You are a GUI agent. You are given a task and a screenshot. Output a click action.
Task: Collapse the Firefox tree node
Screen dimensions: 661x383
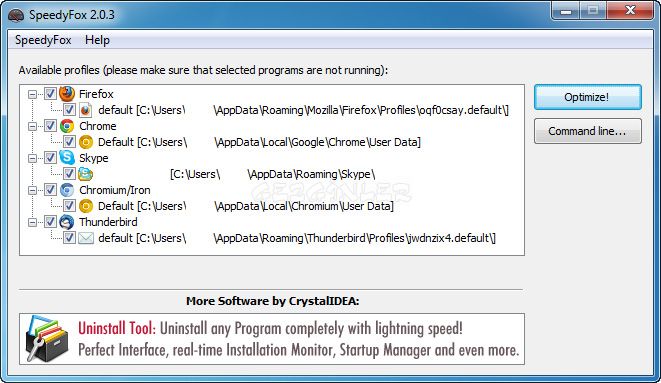(x=32, y=94)
